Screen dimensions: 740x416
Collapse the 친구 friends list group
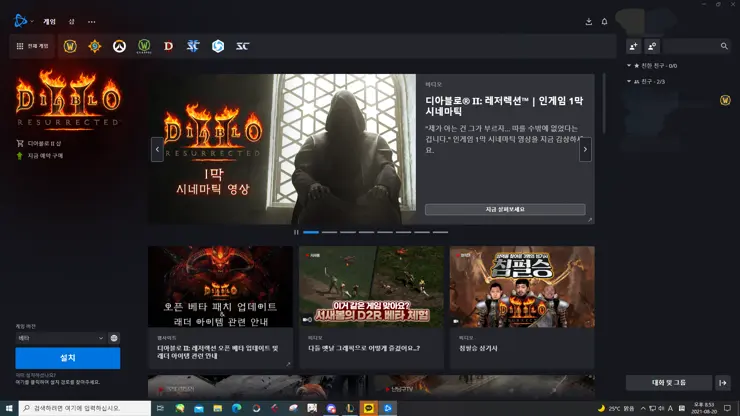click(629, 81)
